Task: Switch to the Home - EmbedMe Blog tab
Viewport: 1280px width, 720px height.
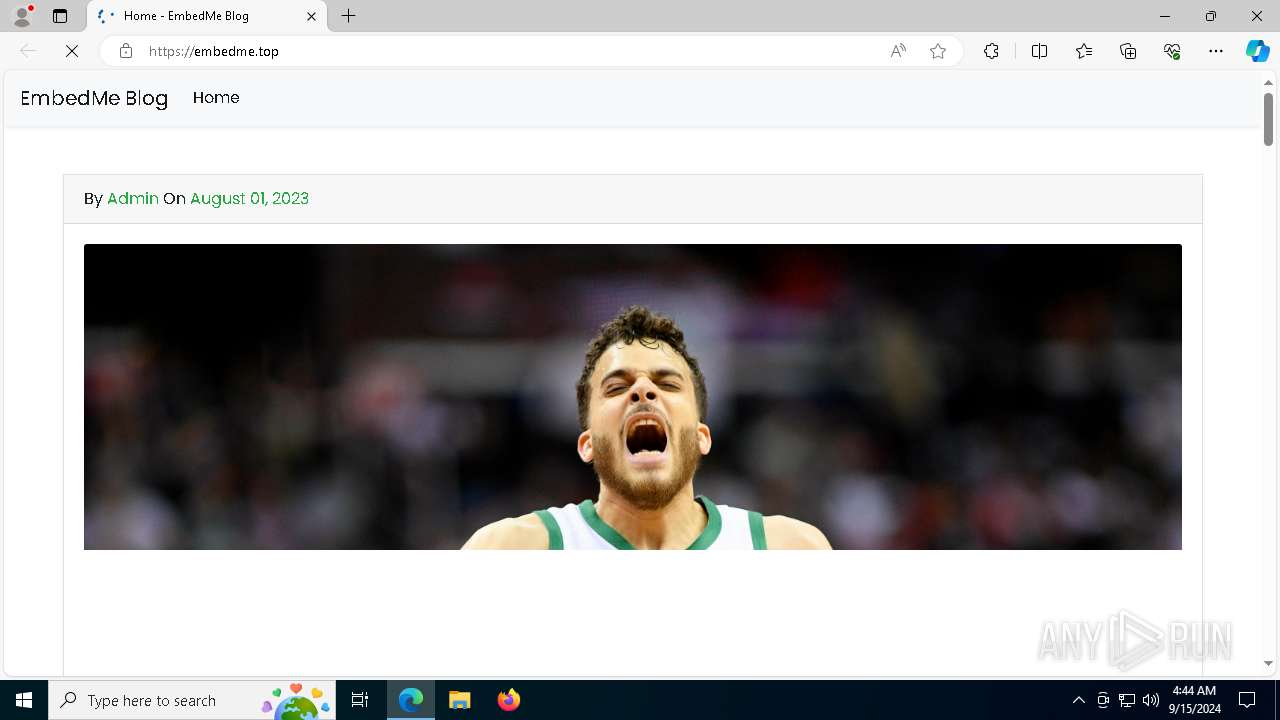Action: [207, 16]
